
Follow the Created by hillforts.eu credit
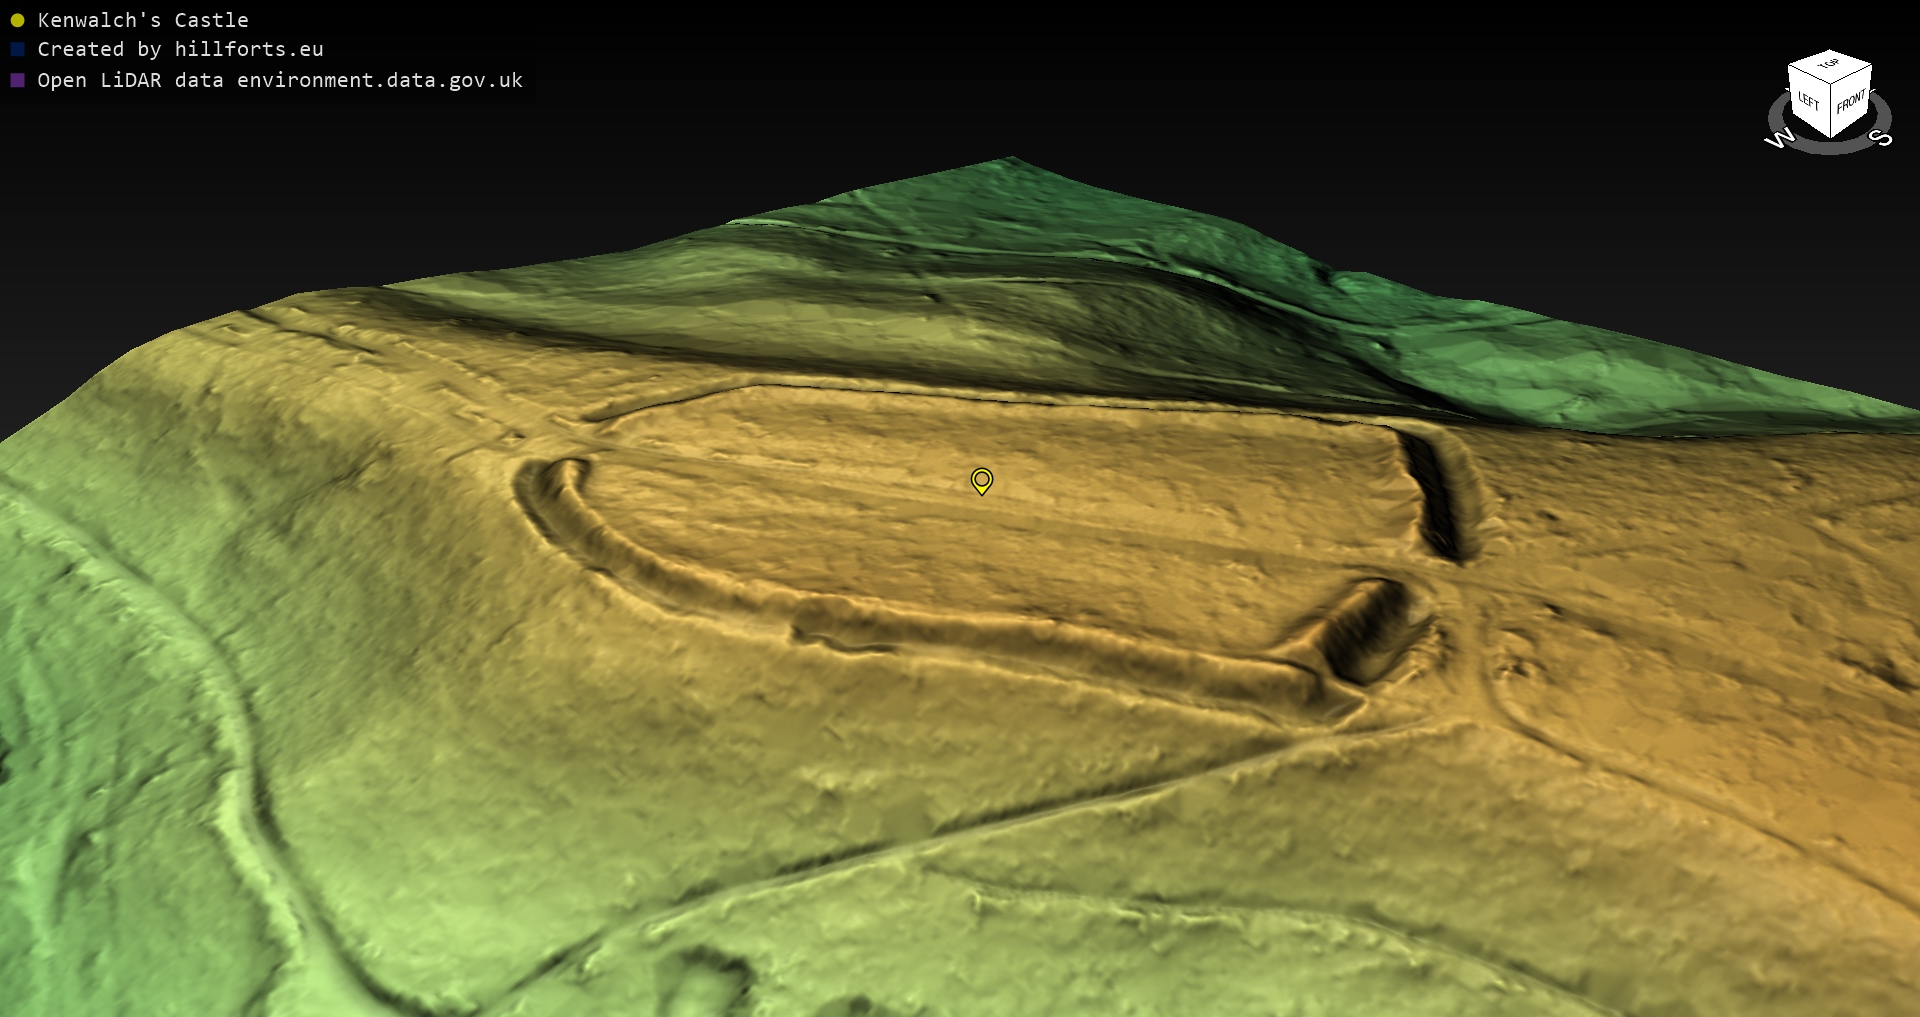[x=180, y=49]
